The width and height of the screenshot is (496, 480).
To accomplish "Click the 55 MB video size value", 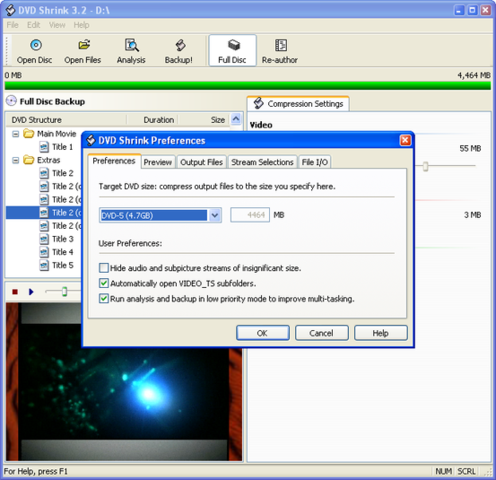I will tap(470, 148).
